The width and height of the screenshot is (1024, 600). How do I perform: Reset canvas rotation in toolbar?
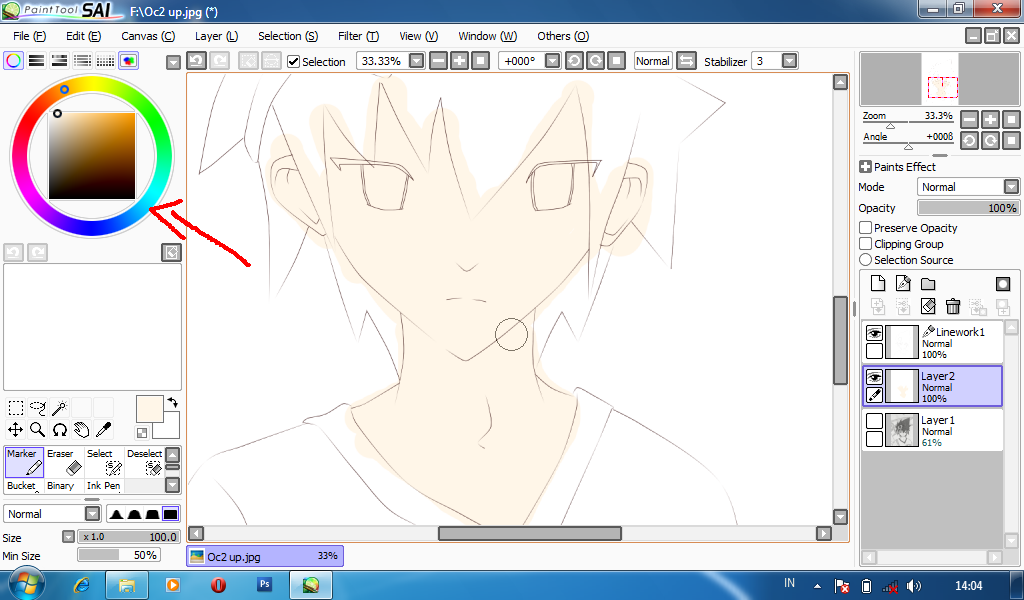pos(616,61)
